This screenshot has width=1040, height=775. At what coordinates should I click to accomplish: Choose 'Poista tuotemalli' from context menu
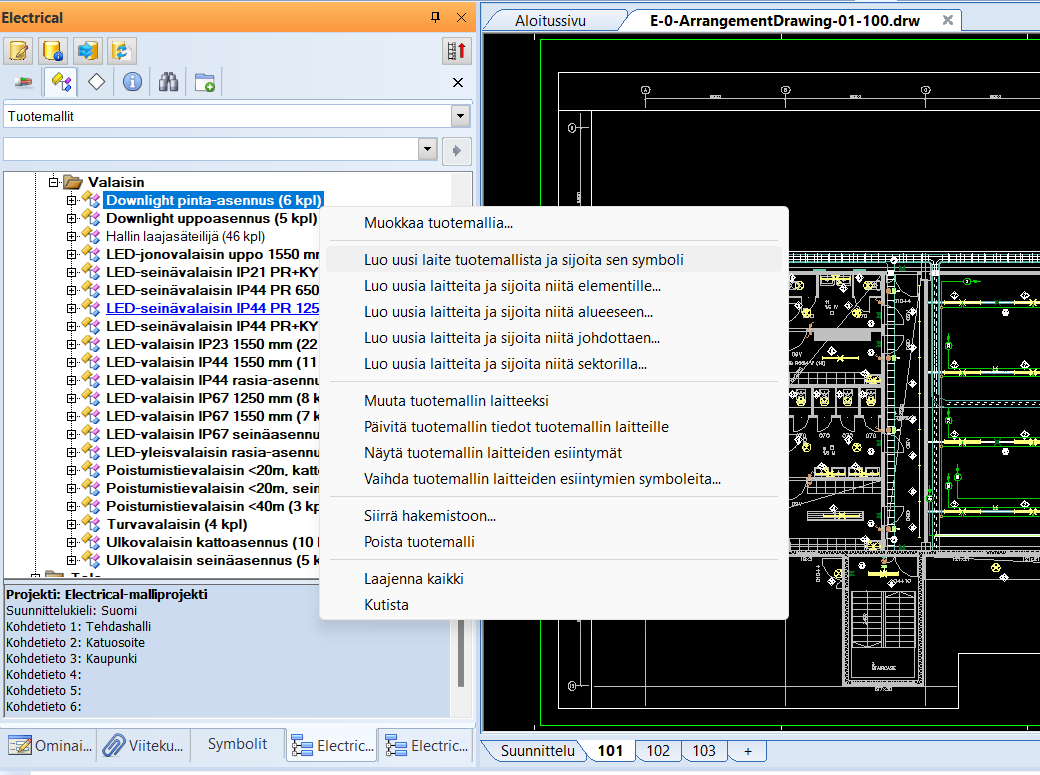pyautogui.click(x=419, y=542)
